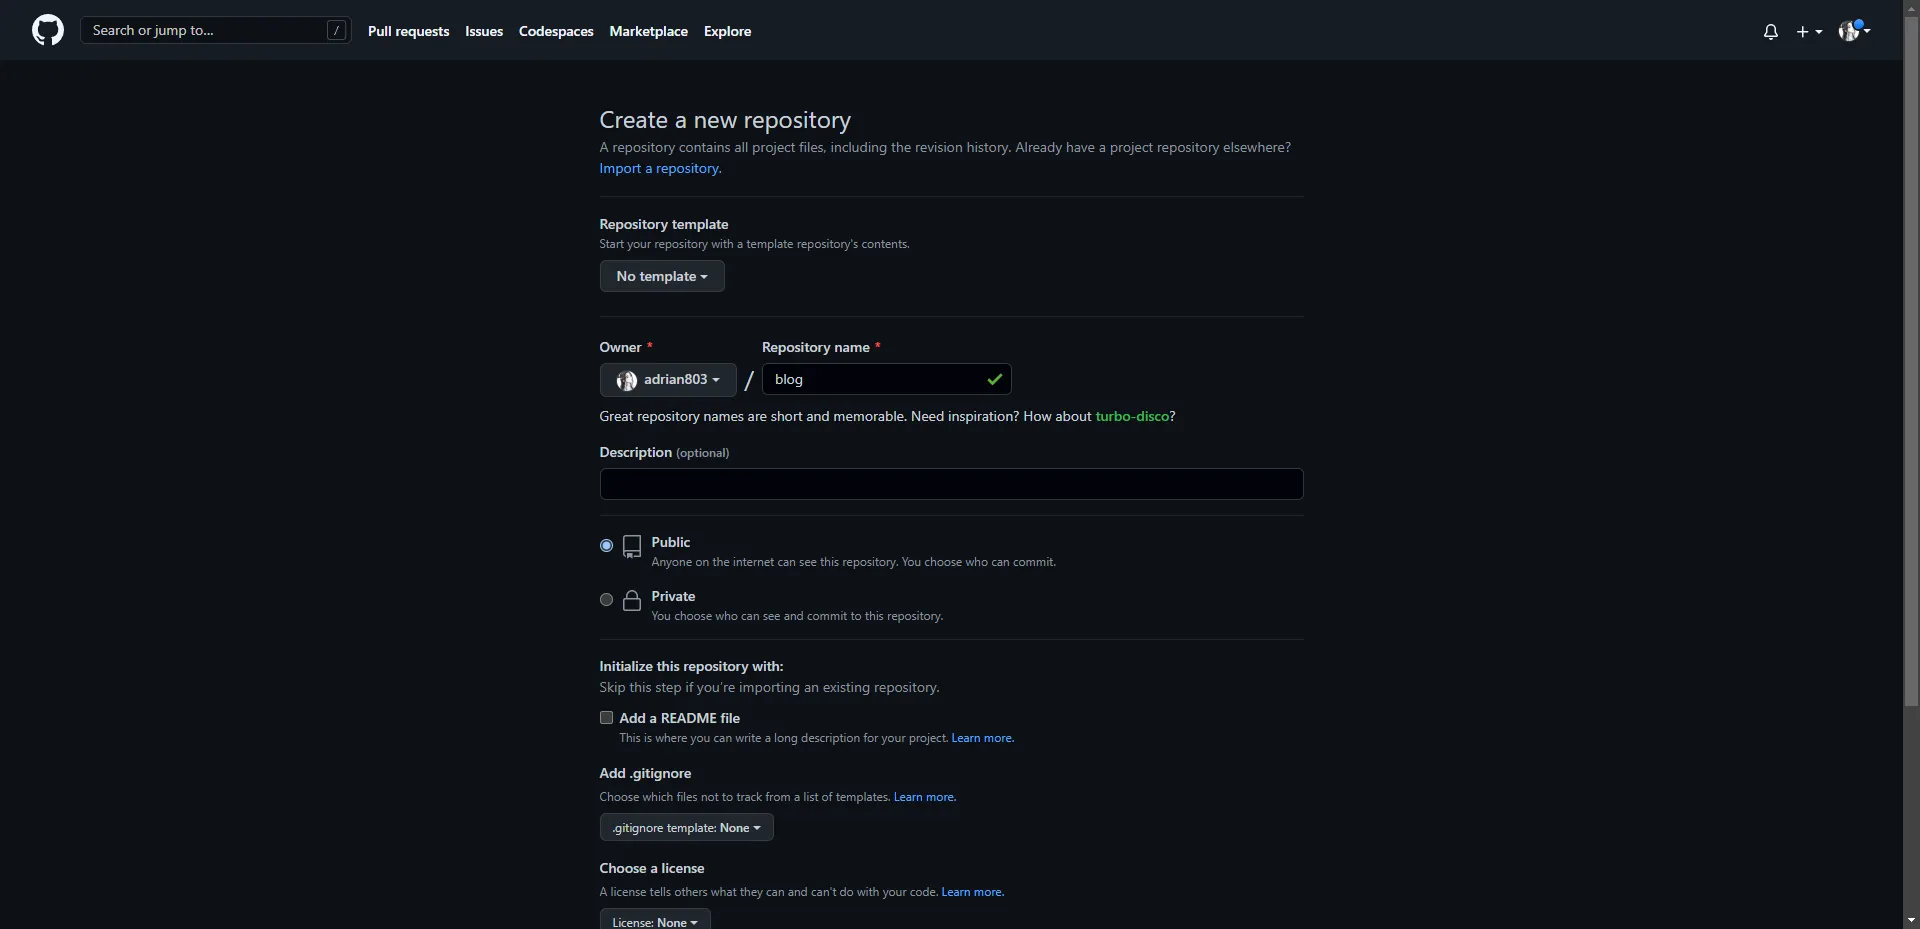
Task: Open the plus create-new menu
Action: [1808, 32]
